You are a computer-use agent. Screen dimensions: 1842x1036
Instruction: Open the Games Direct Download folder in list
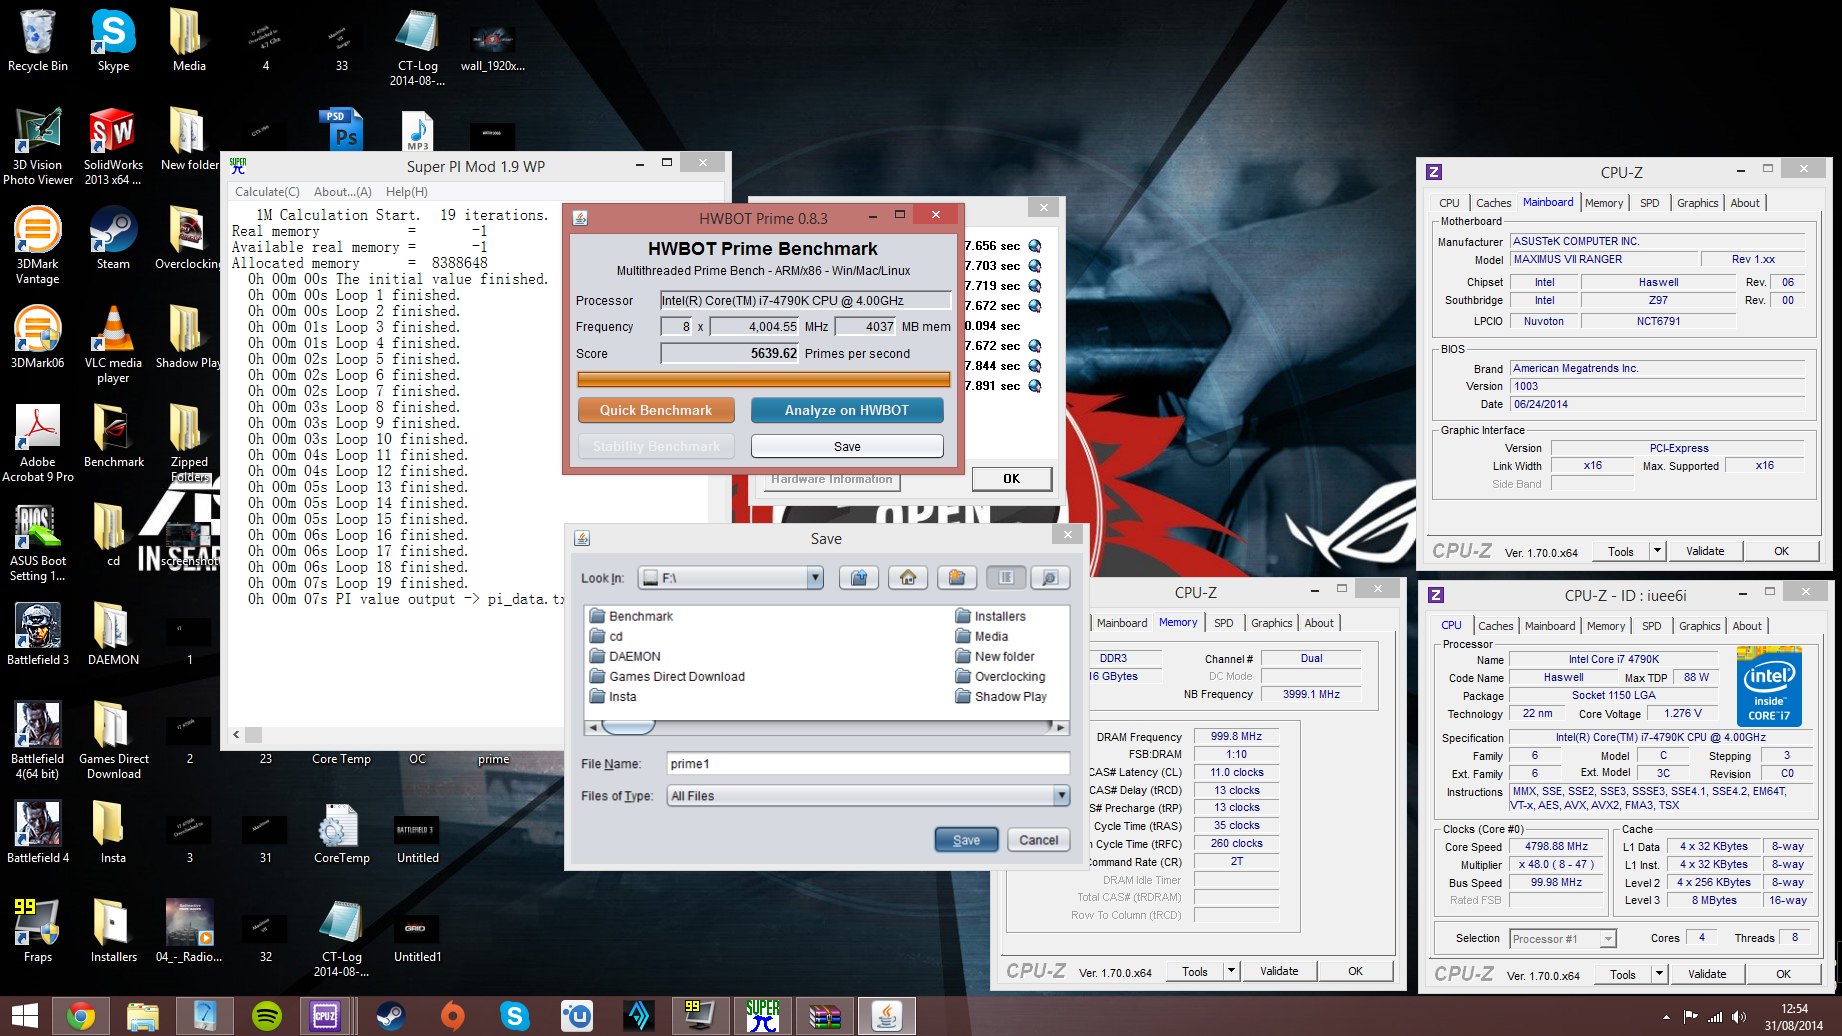click(x=667, y=676)
